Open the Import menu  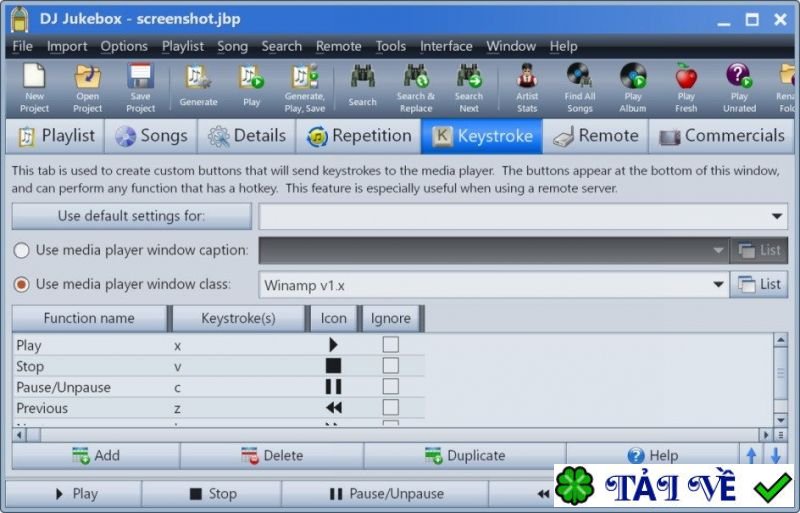click(x=67, y=46)
